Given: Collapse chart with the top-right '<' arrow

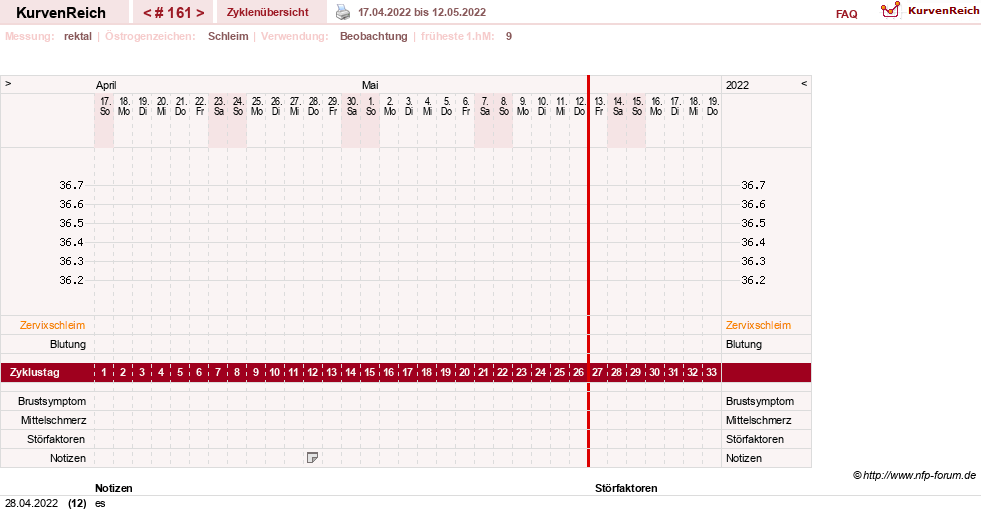Looking at the screenshot, I should click(x=804, y=83).
